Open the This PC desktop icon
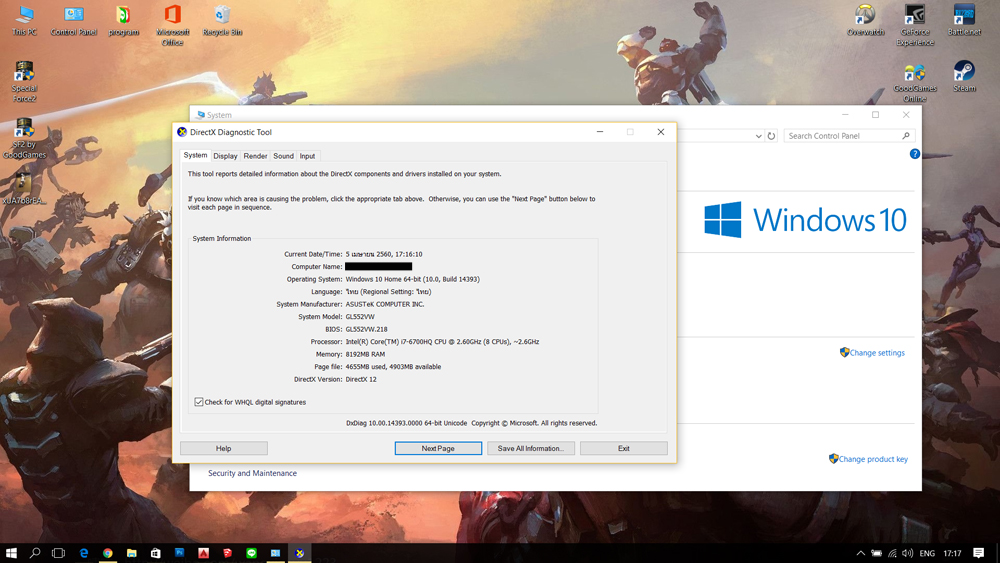 click(24, 20)
